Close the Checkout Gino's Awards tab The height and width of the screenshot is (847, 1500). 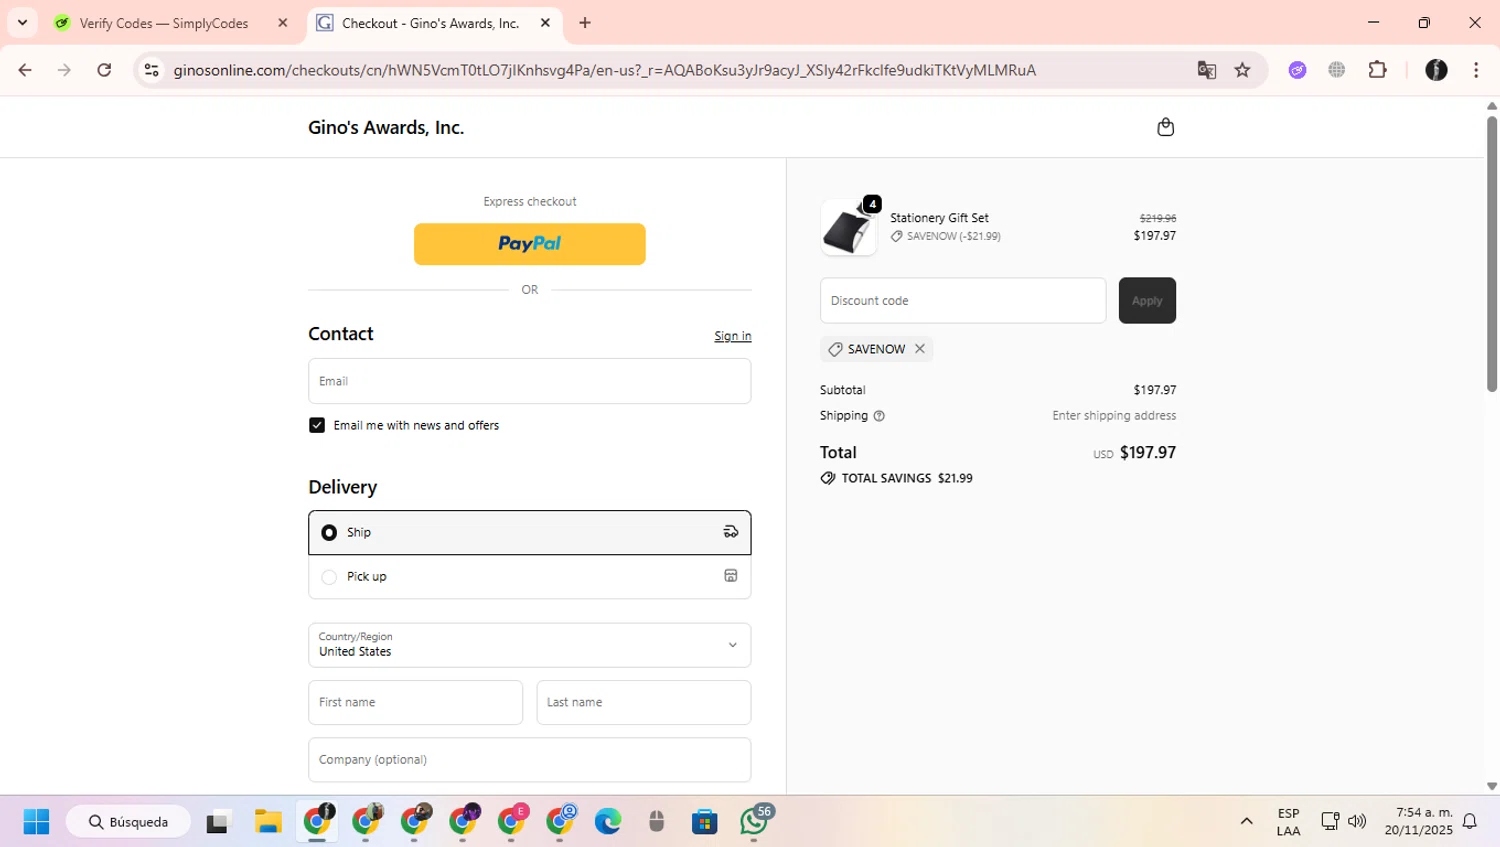(x=545, y=23)
